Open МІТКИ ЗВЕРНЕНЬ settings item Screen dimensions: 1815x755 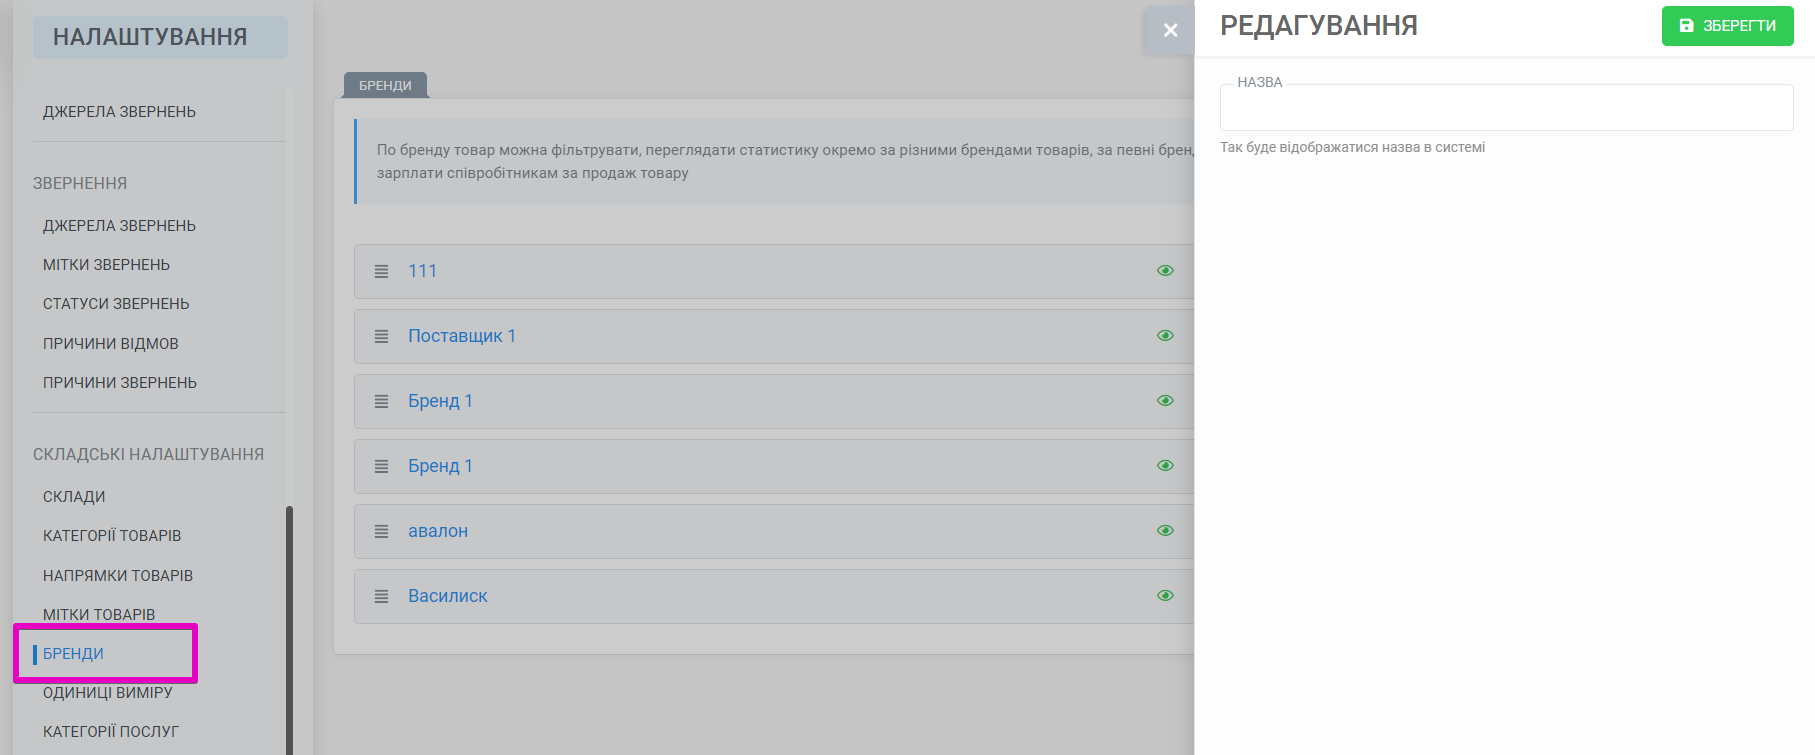(106, 265)
